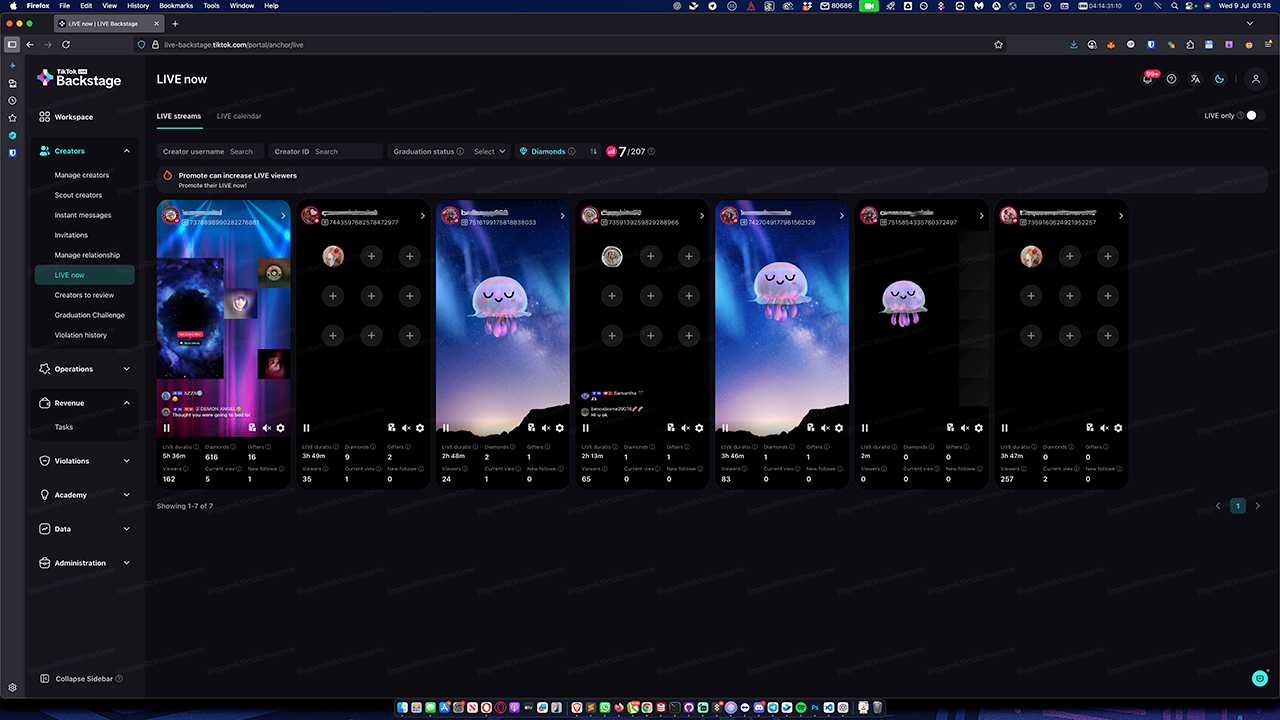This screenshot has width=1280, height=720.
Task: Expand the Operations section in sidebar
Action: pyautogui.click(x=85, y=369)
